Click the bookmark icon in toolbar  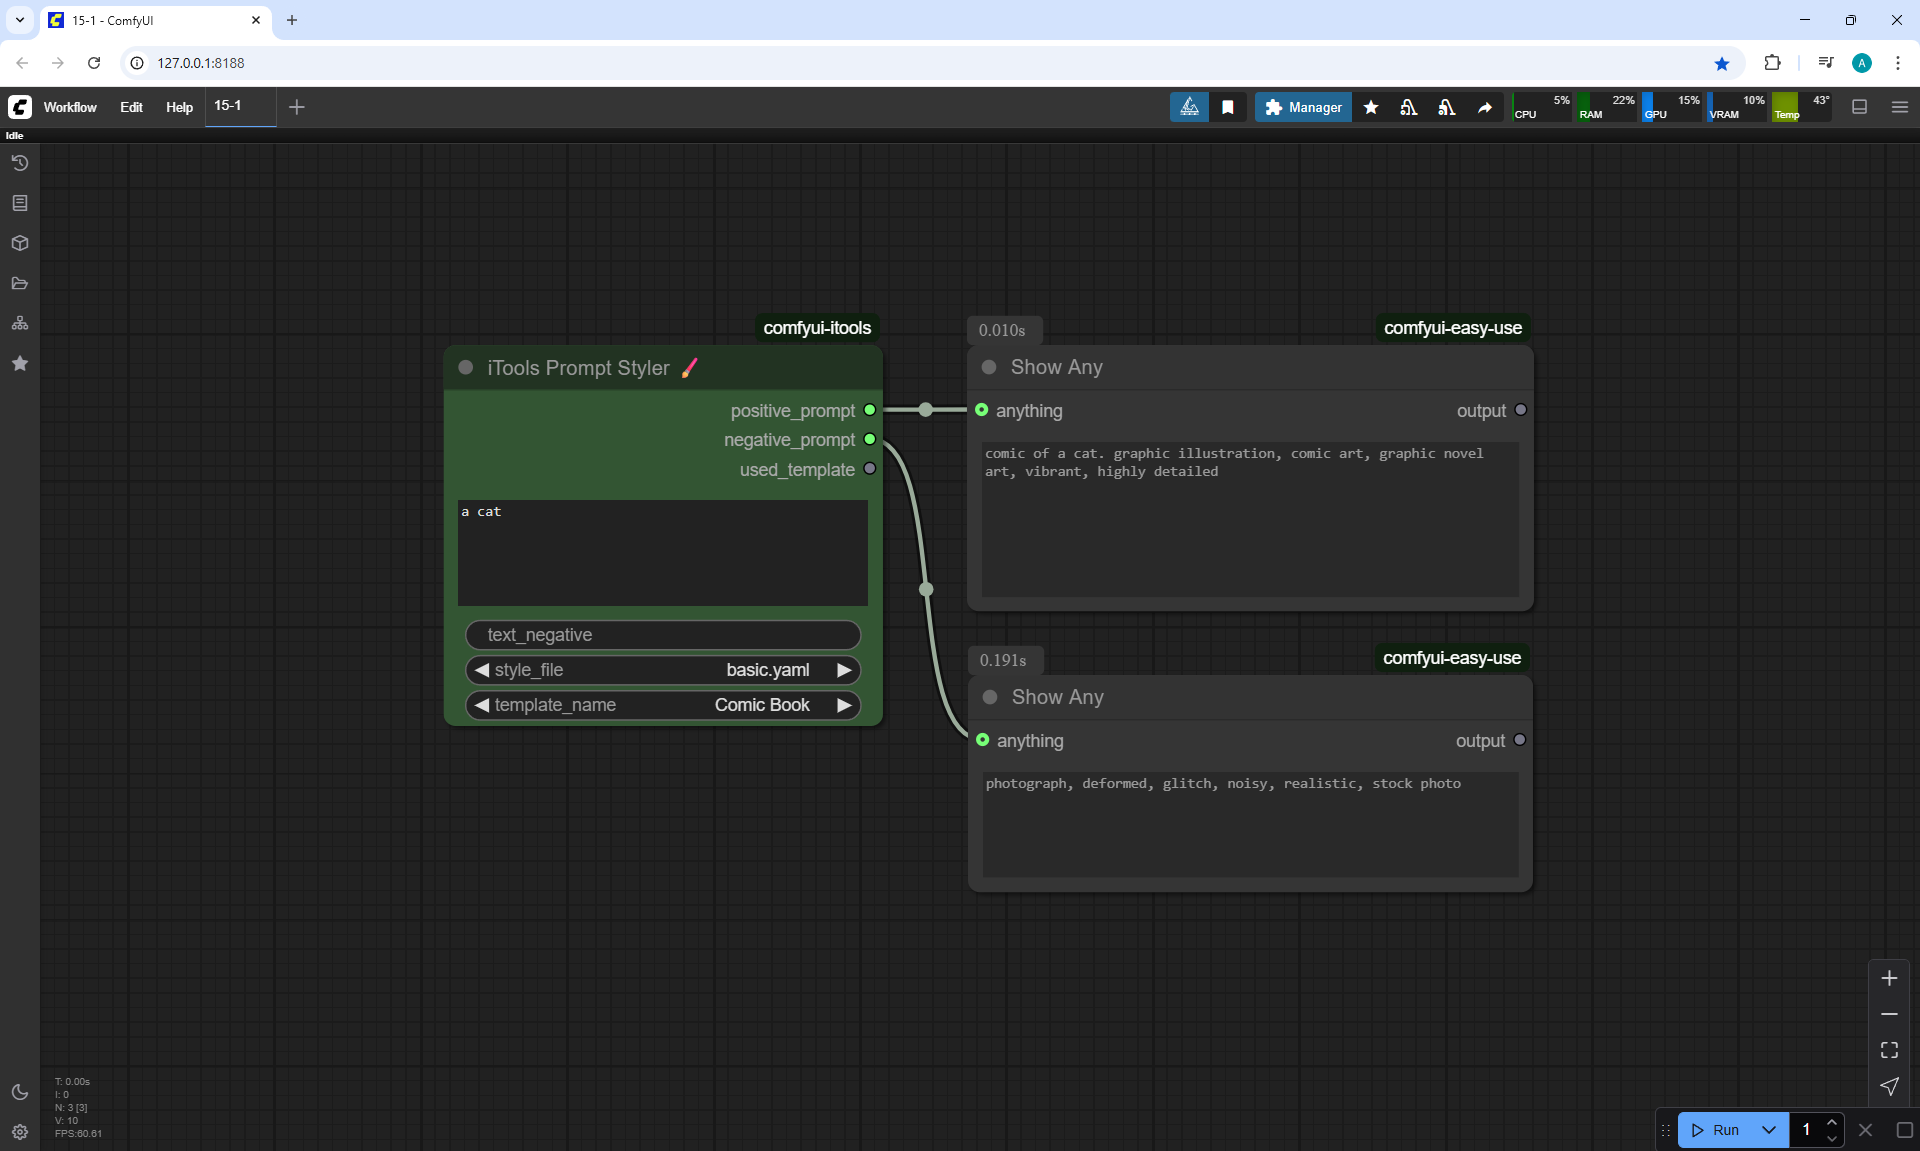(x=1228, y=107)
